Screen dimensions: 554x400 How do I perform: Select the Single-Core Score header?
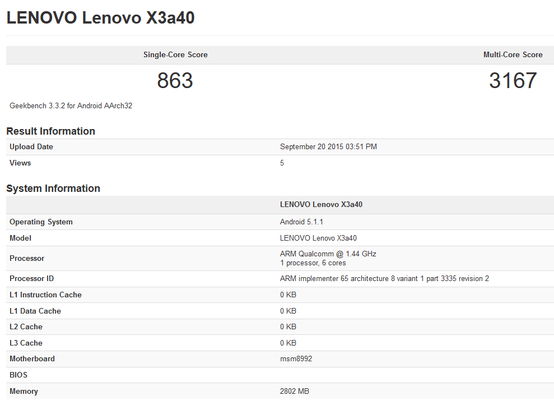pyautogui.click(x=175, y=55)
